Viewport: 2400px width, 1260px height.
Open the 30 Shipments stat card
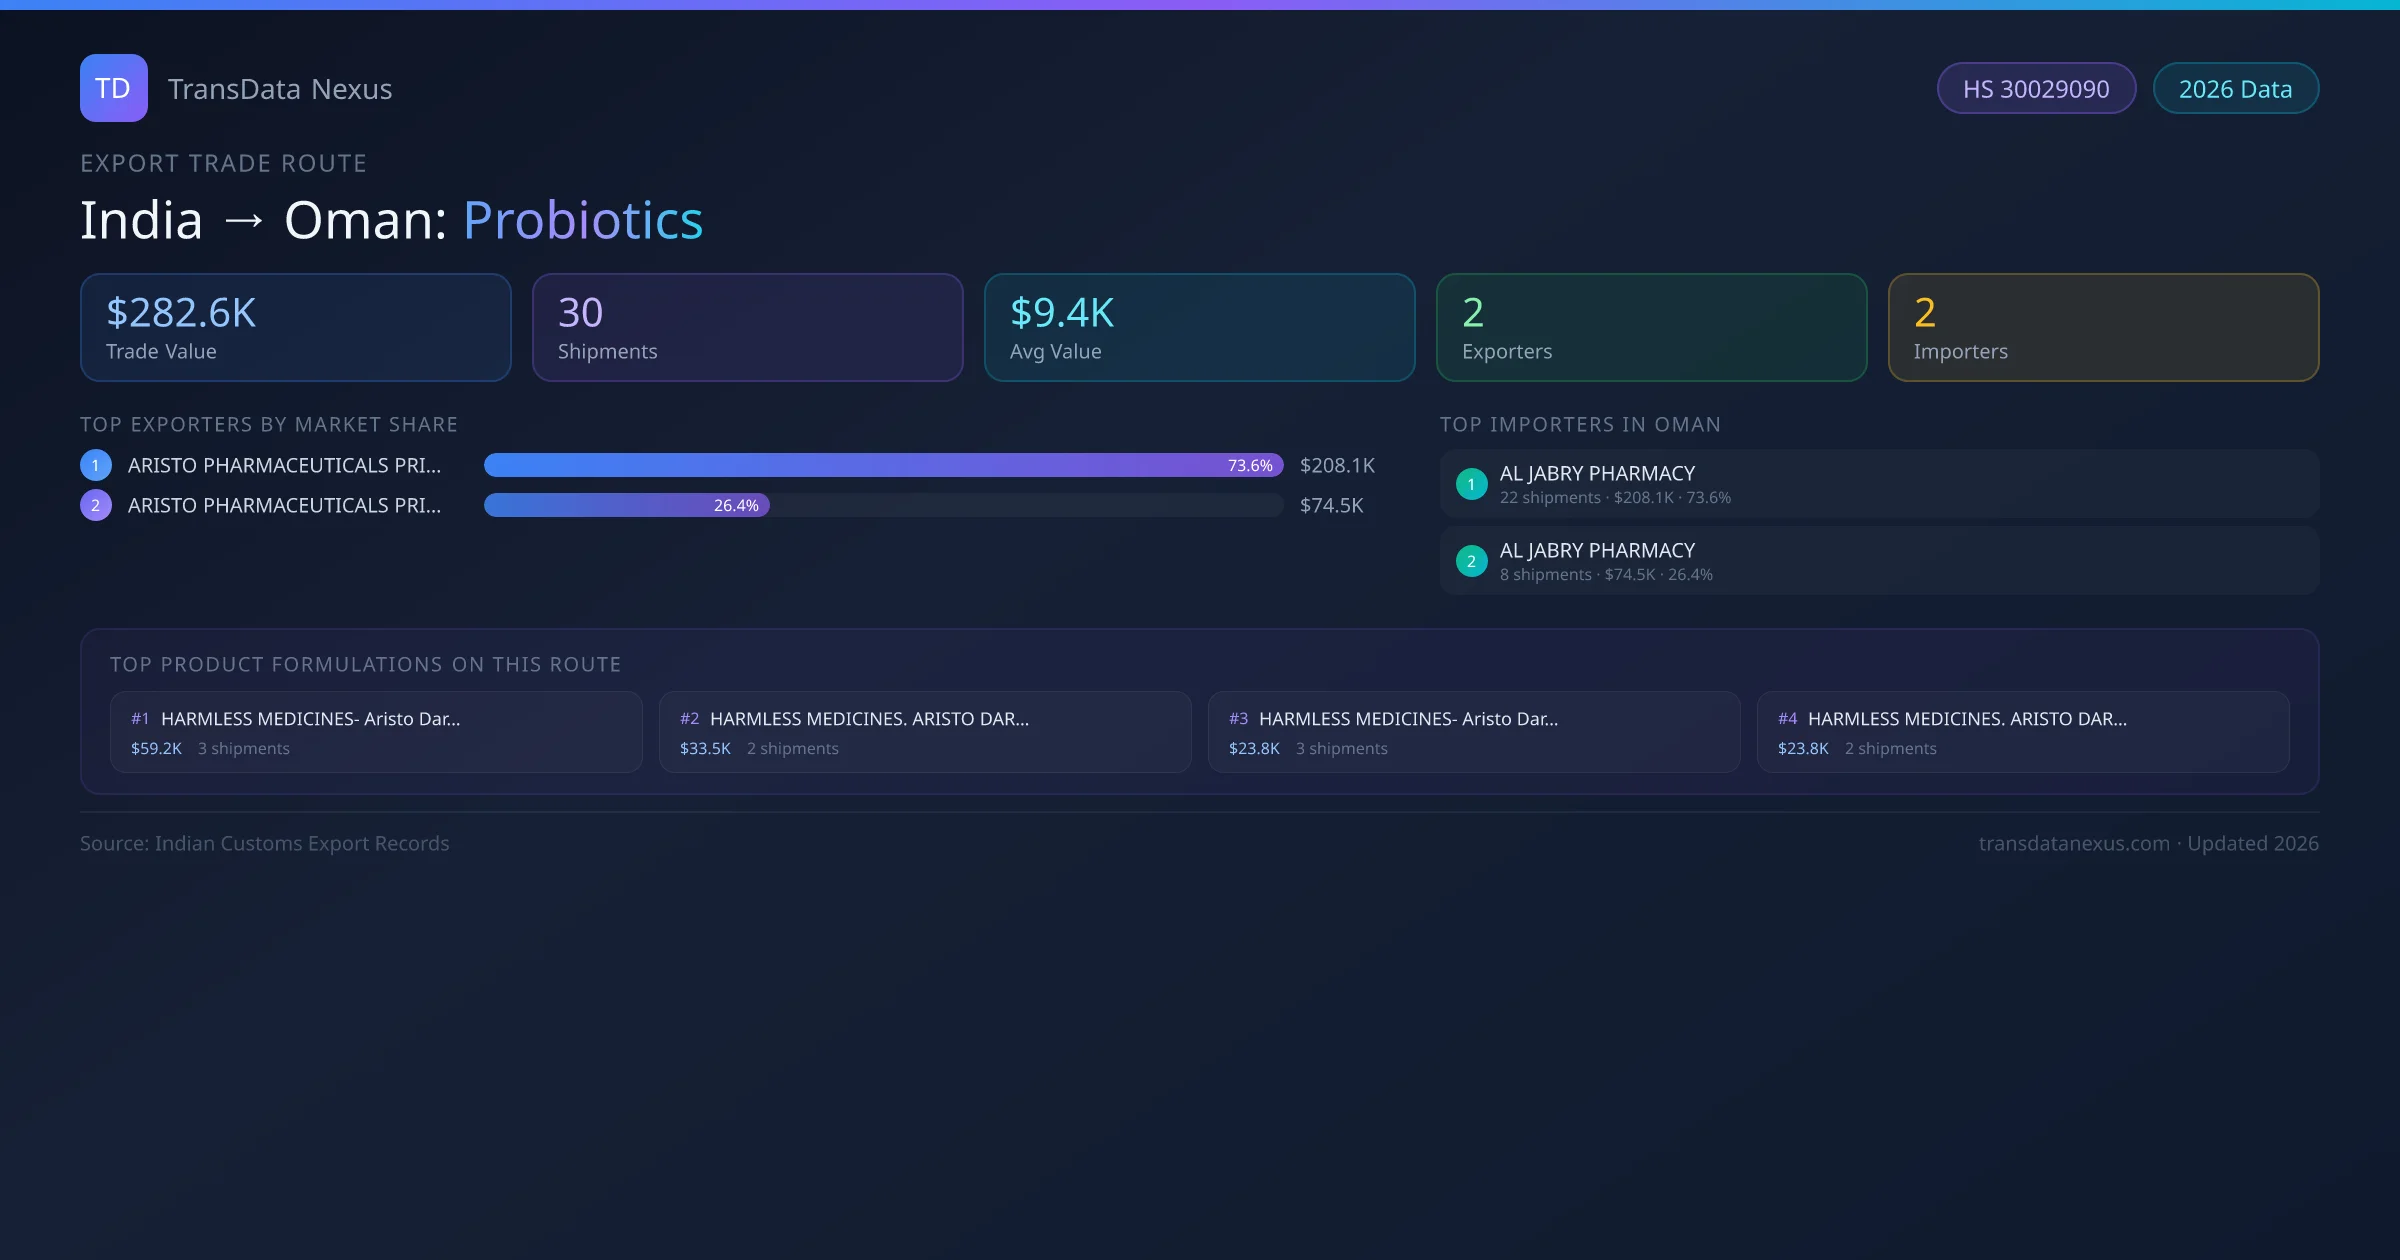[747, 328]
